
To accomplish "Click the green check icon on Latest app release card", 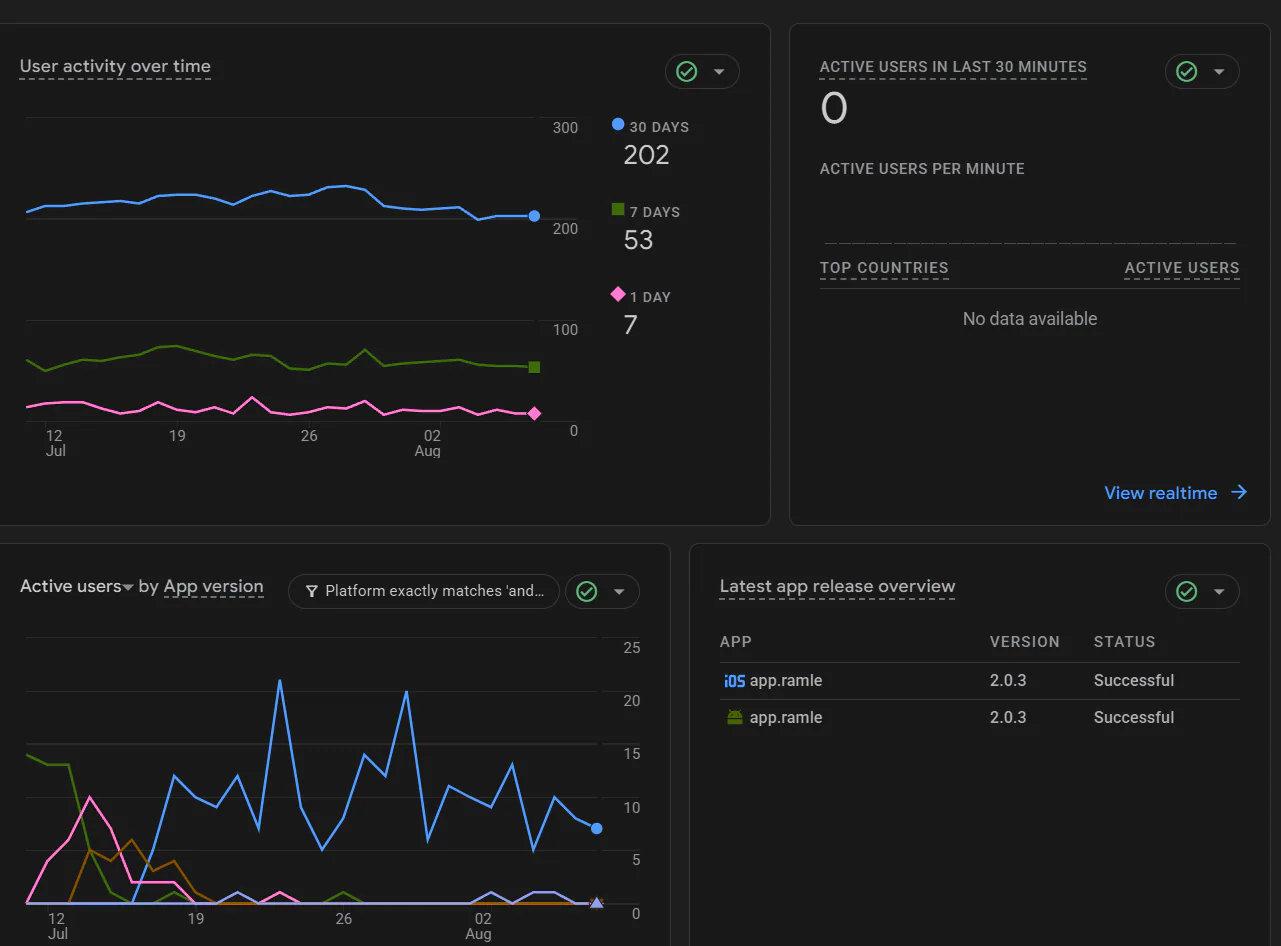I will tap(1186, 592).
